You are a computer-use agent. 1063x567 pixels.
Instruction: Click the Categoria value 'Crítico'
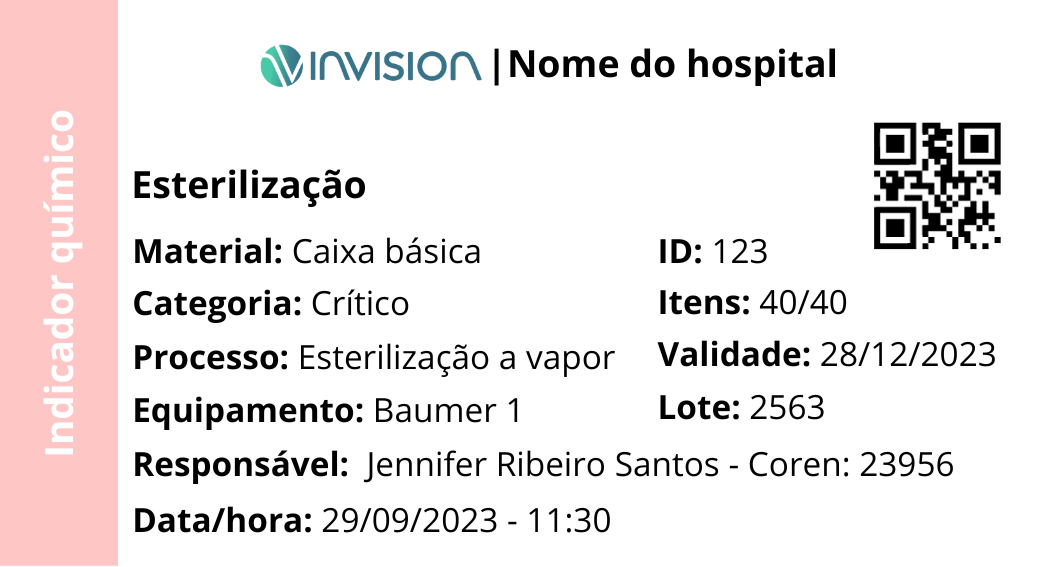click(360, 303)
